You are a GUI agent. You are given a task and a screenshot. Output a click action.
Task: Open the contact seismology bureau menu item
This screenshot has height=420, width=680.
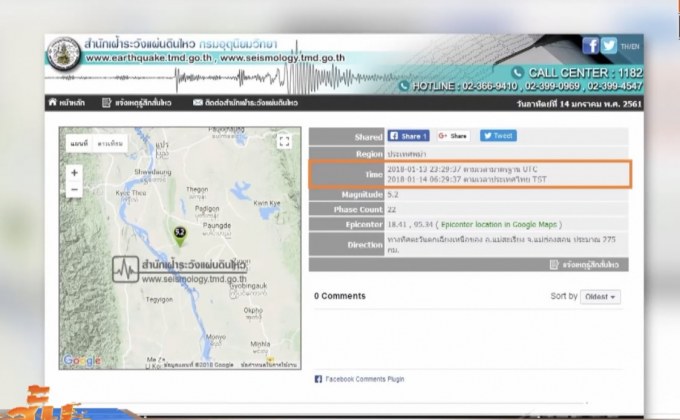234,103
